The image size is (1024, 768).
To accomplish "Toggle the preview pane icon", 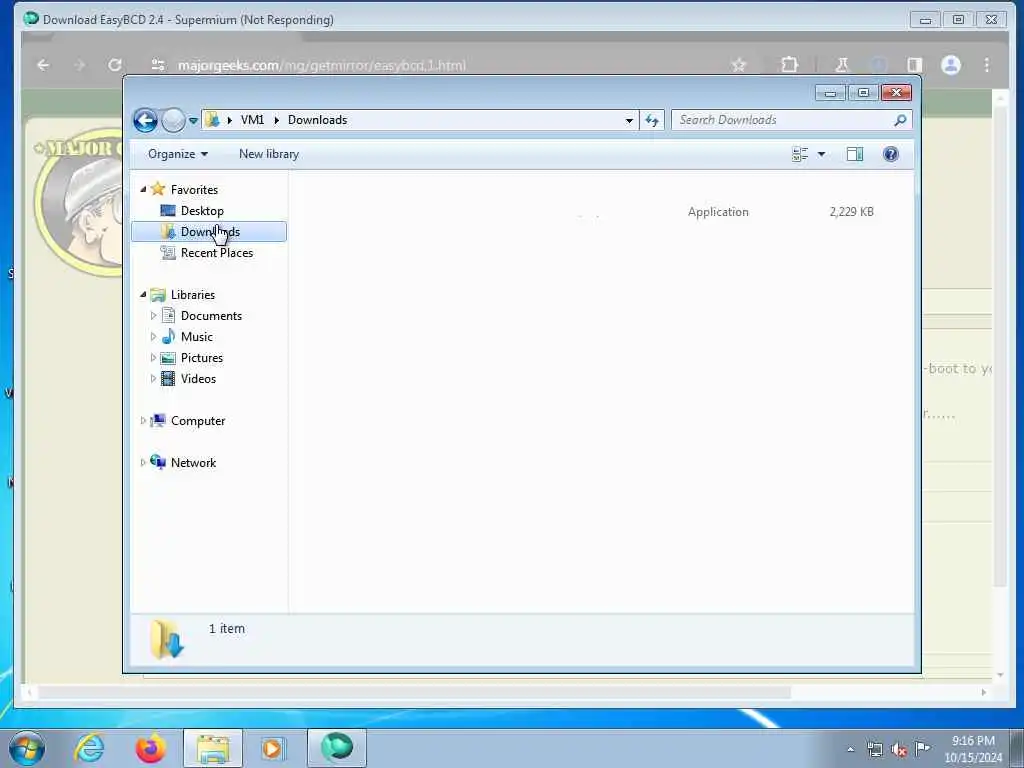I will [855, 154].
